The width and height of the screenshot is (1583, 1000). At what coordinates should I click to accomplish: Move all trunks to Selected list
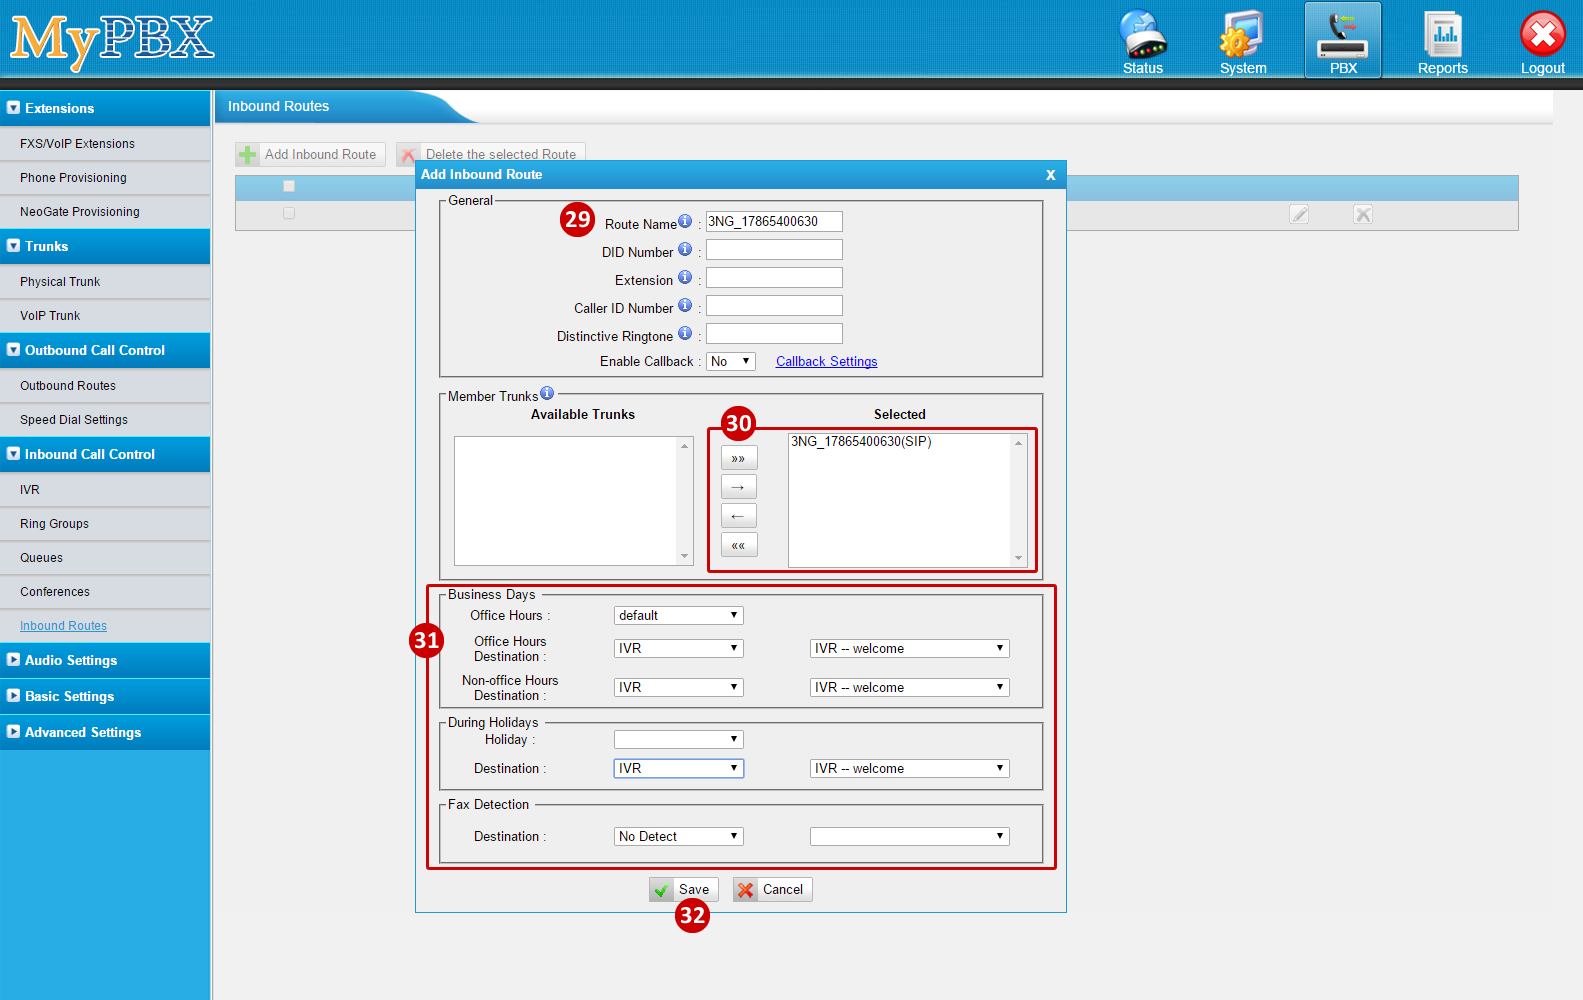pos(738,458)
